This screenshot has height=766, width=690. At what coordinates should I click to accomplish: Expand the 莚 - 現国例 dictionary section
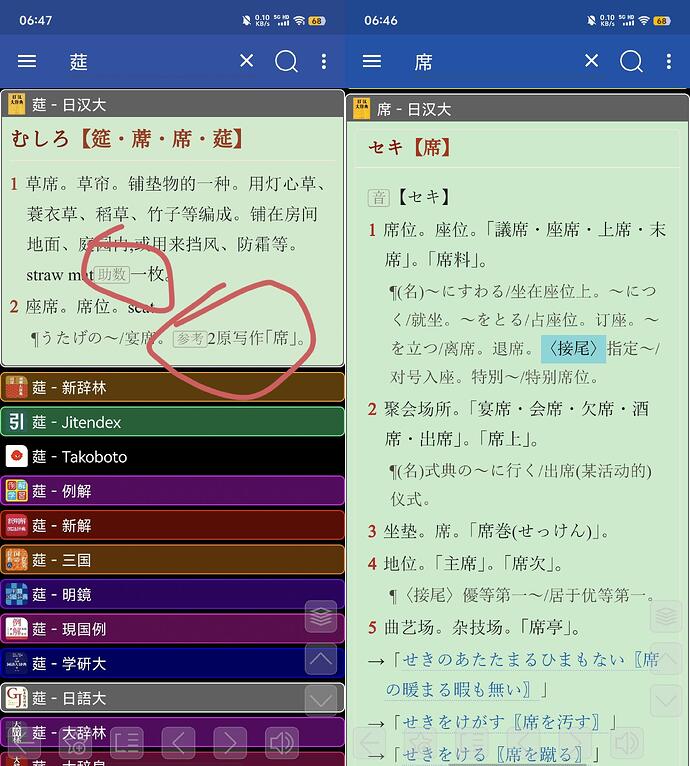[x=172, y=629]
